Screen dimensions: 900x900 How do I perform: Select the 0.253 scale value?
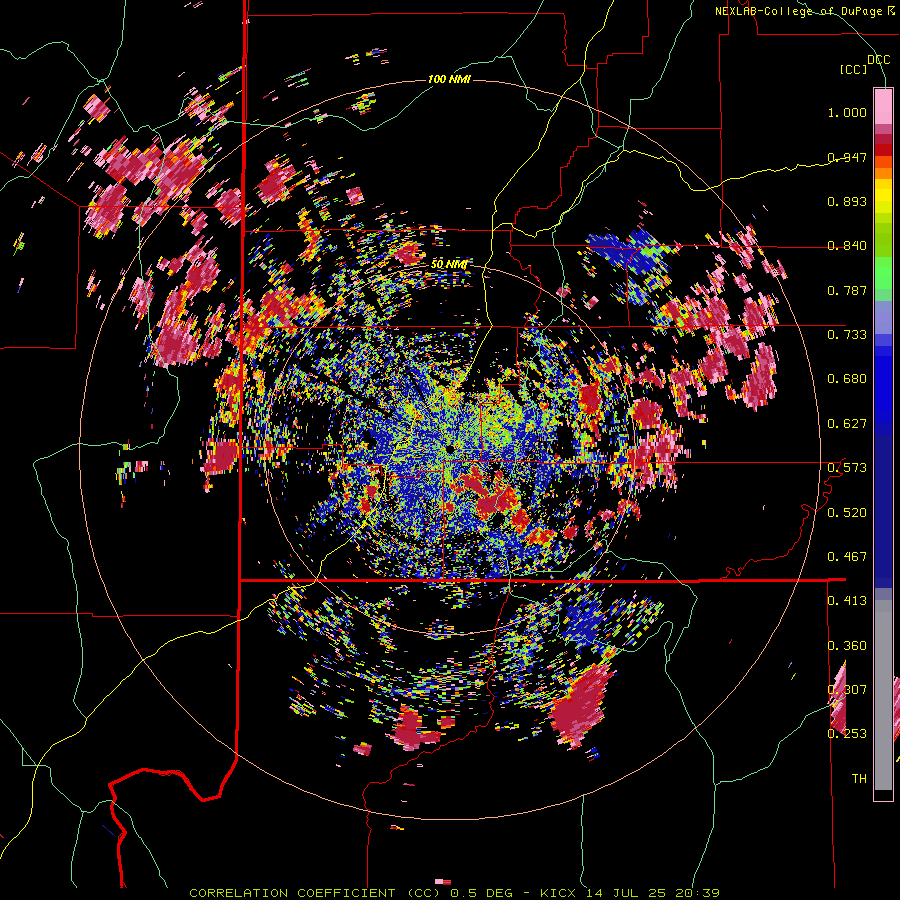coord(847,734)
